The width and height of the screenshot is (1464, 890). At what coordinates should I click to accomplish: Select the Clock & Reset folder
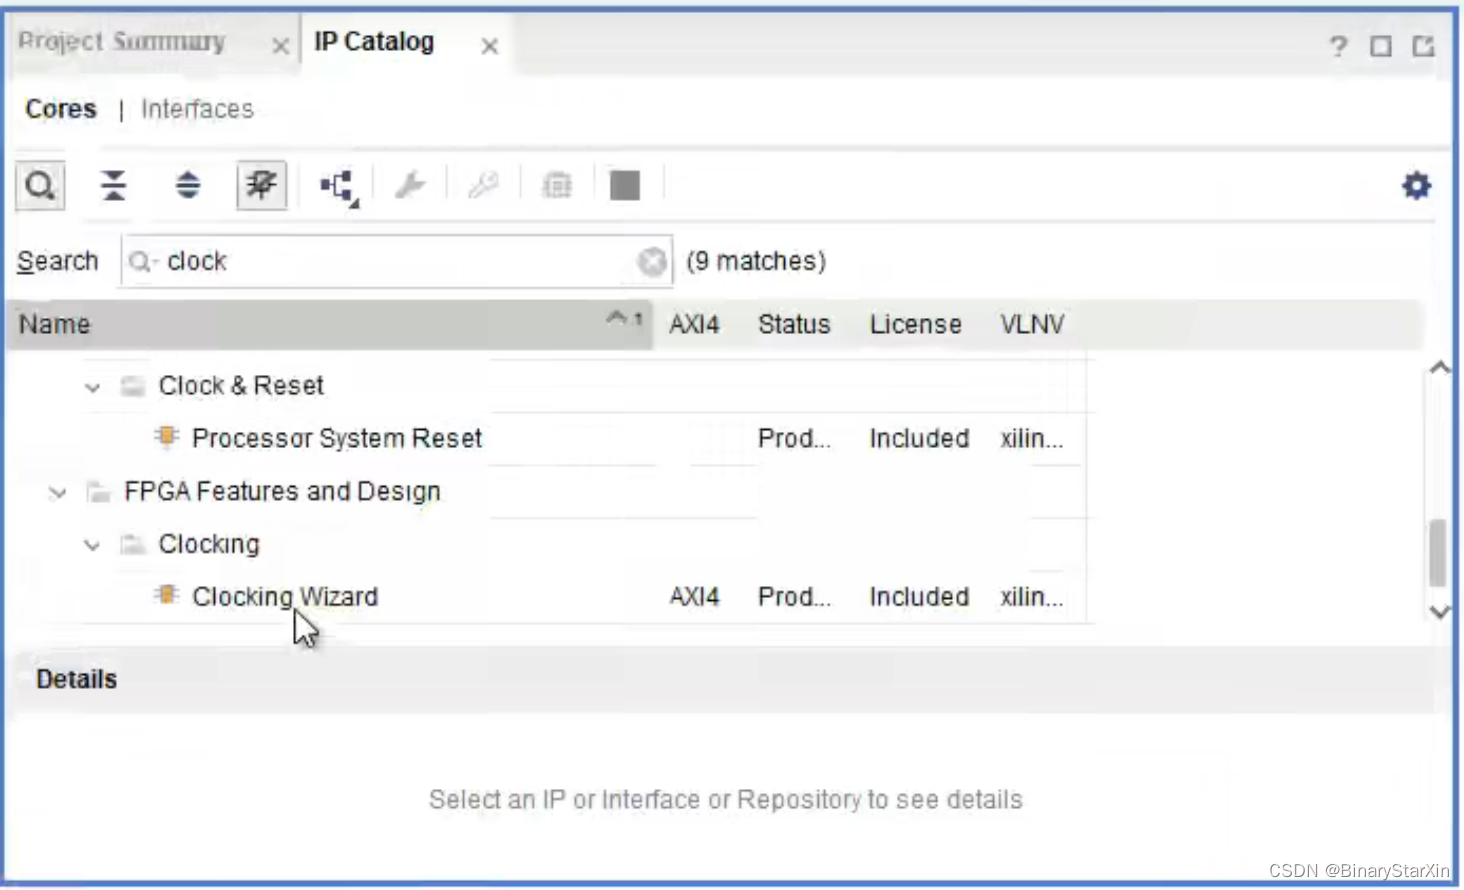[241, 386]
